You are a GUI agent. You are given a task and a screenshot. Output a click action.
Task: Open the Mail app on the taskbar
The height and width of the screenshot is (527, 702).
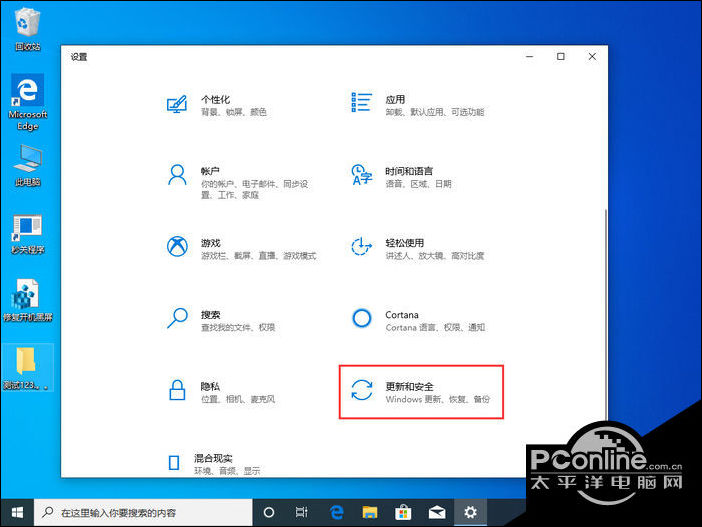coord(437,512)
